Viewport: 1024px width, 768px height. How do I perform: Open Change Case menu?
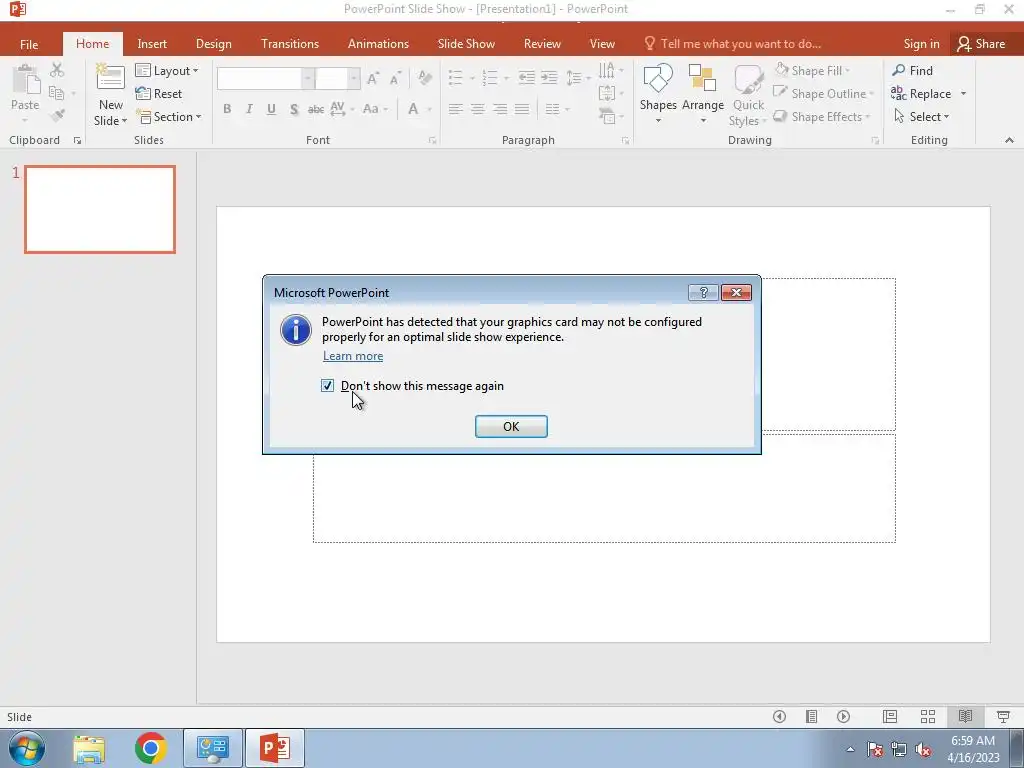[375, 109]
